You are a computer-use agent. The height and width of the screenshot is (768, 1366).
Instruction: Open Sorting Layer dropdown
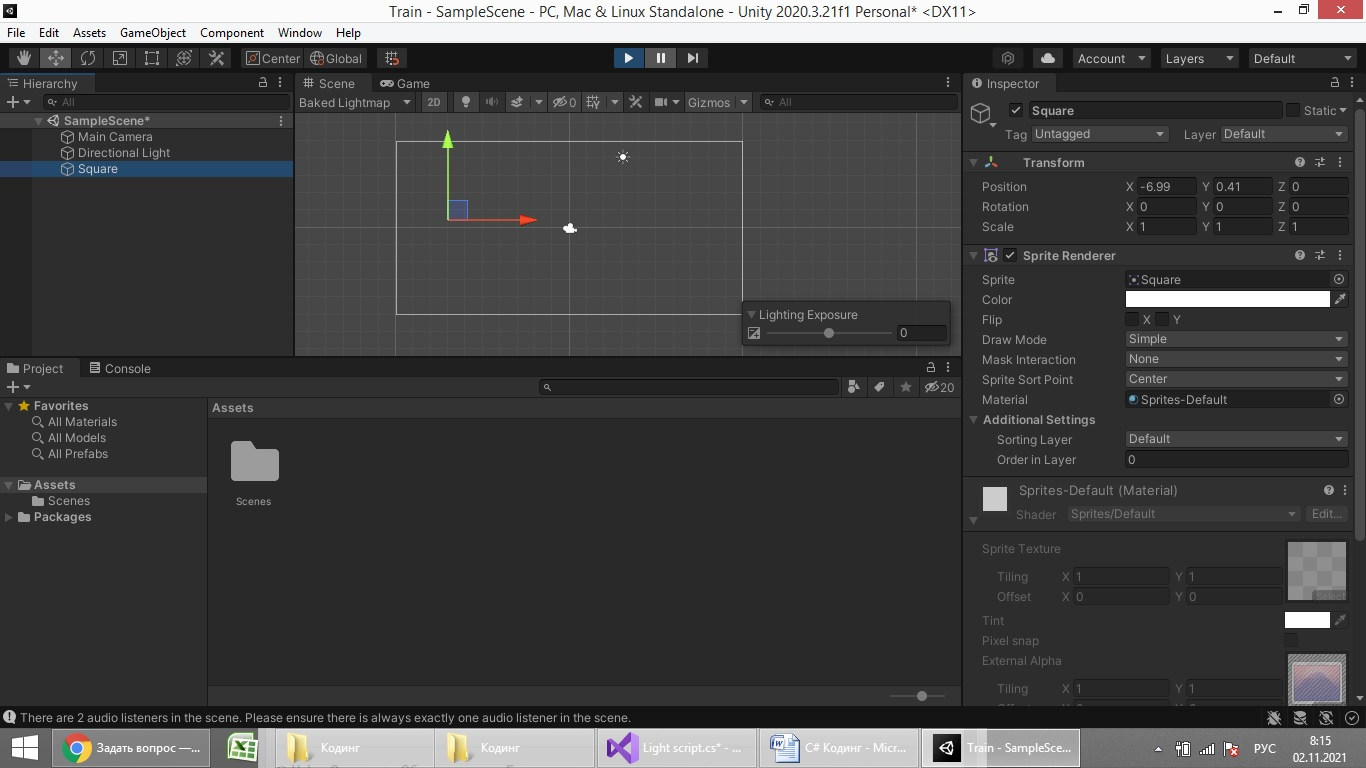click(1236, 439)
